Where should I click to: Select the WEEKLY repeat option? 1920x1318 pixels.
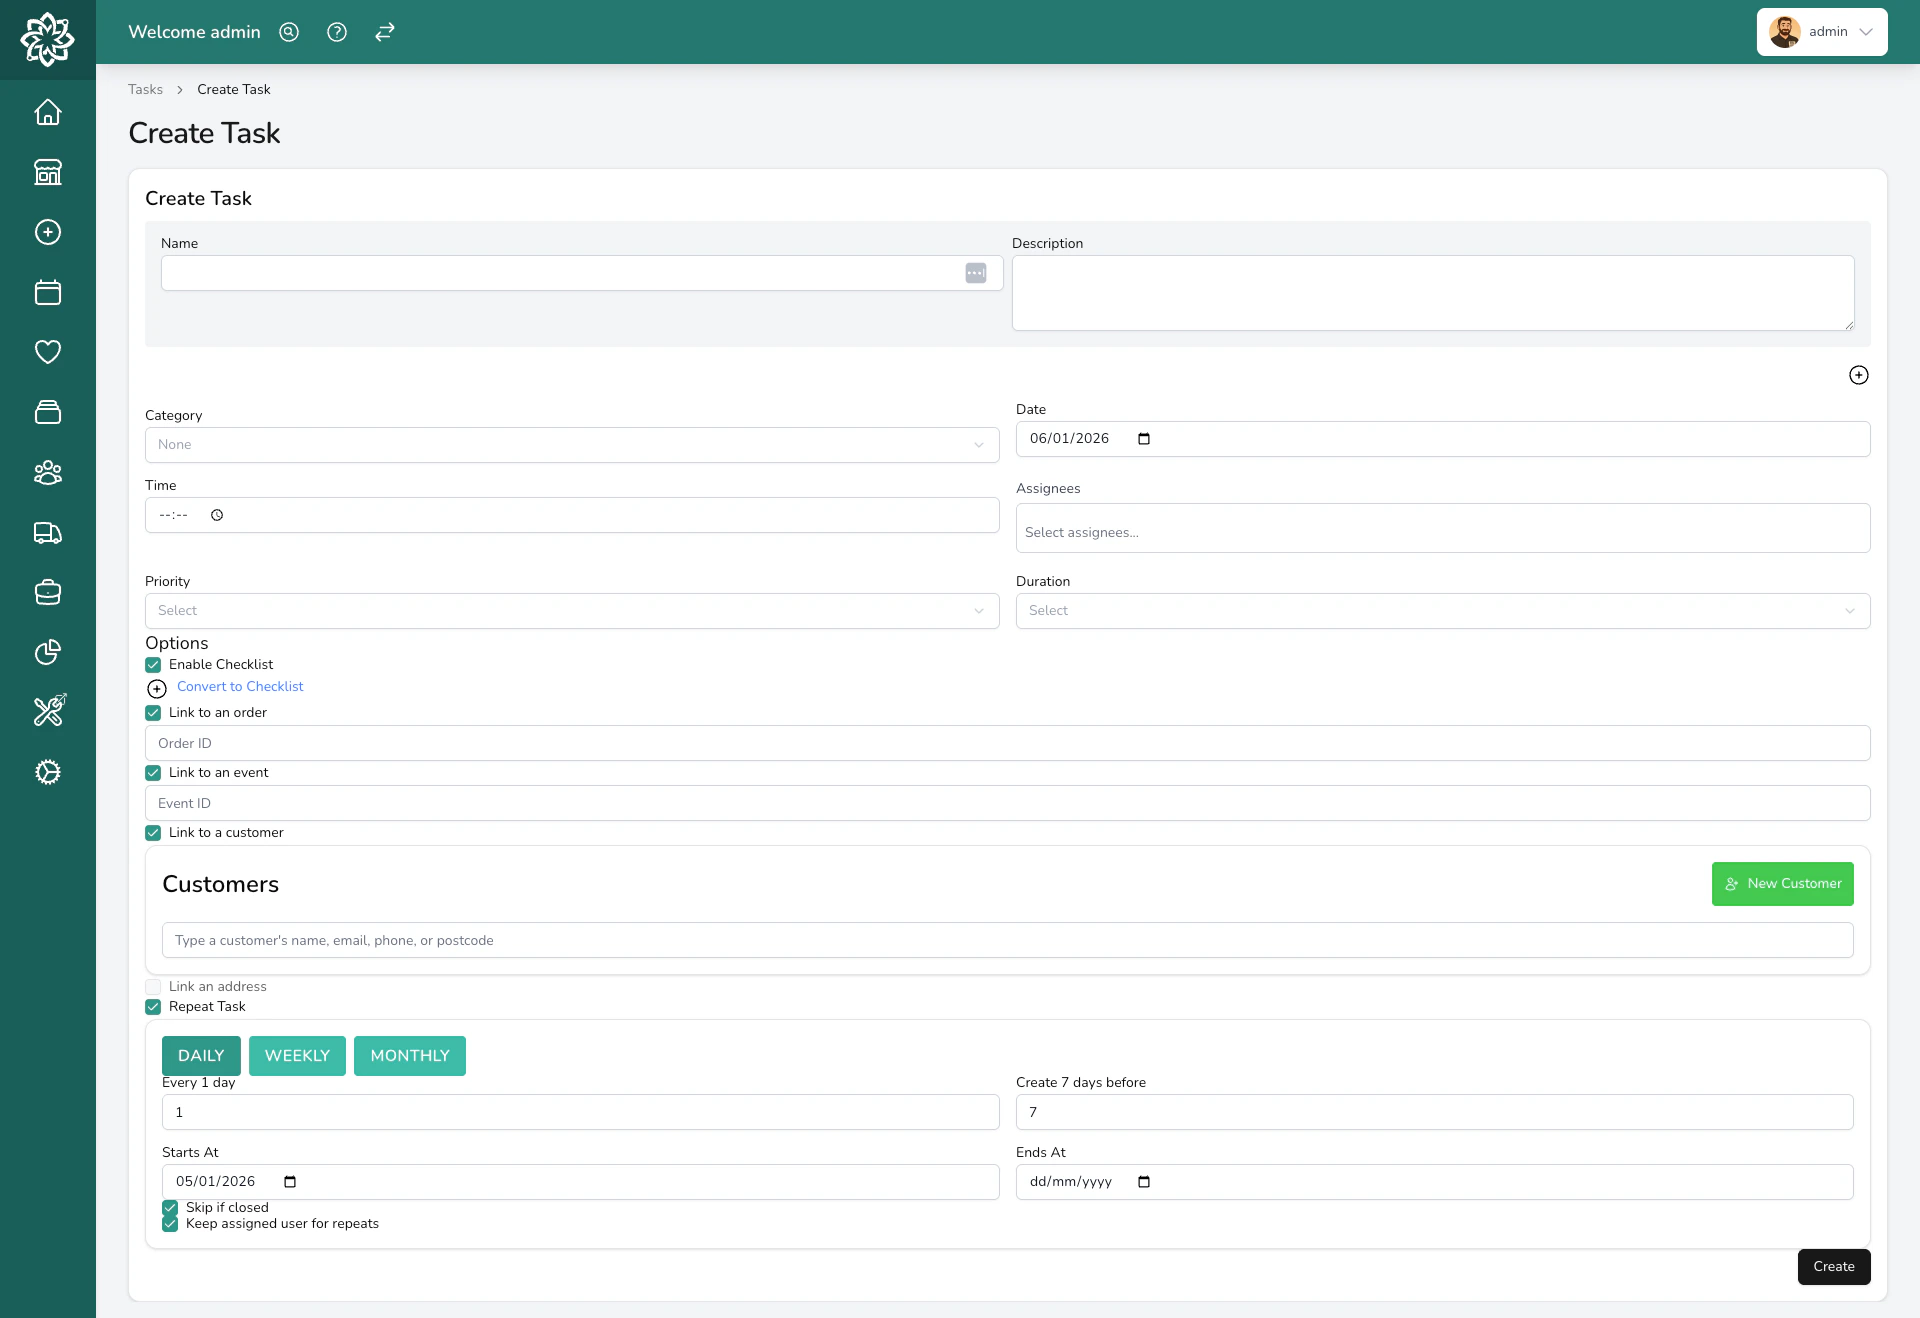[x=297, y=1055]
